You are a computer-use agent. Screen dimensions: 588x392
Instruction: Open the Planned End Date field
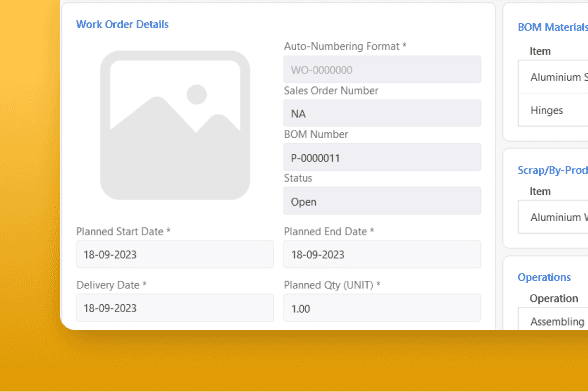[x=382, y=254]
